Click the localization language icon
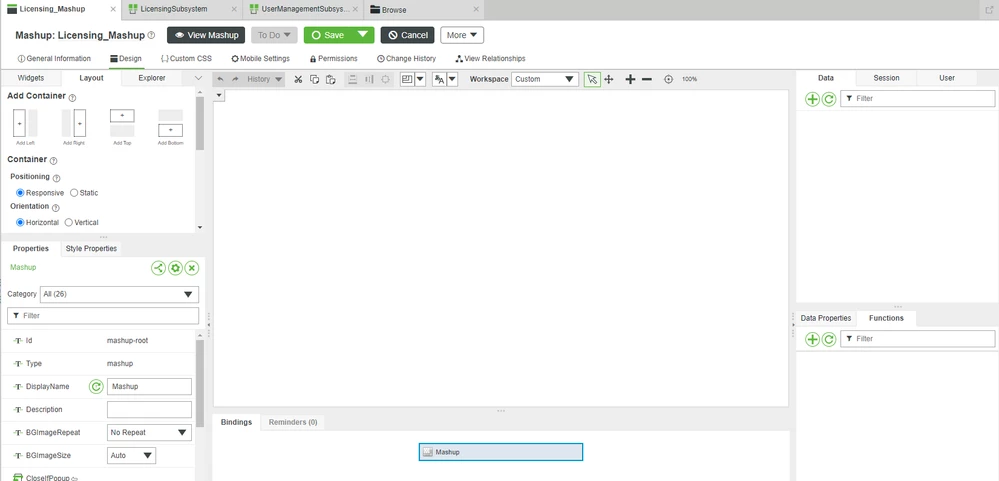 pyautogui.click(x=439, y=79)
